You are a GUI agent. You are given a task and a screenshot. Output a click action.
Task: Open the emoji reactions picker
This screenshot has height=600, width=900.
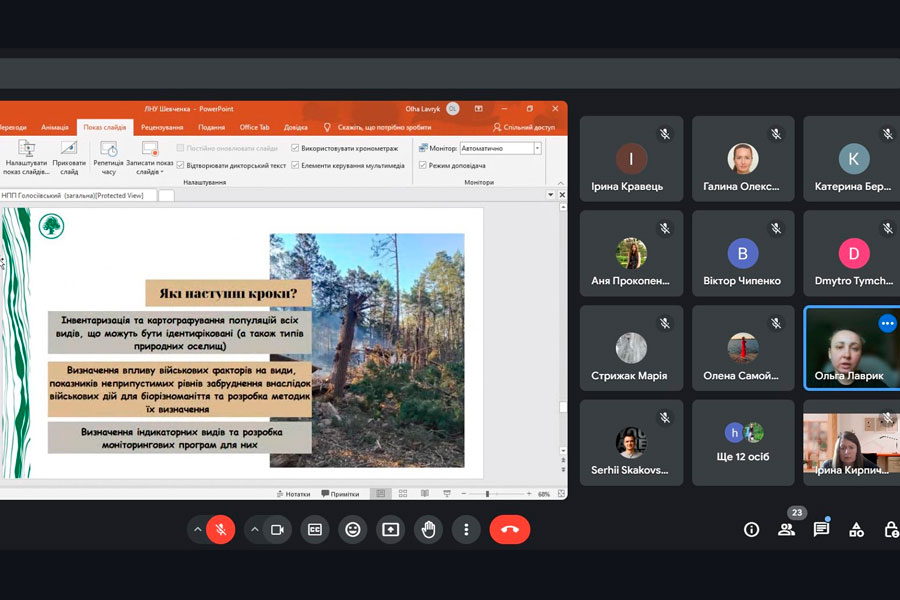[x=353, y=530]
